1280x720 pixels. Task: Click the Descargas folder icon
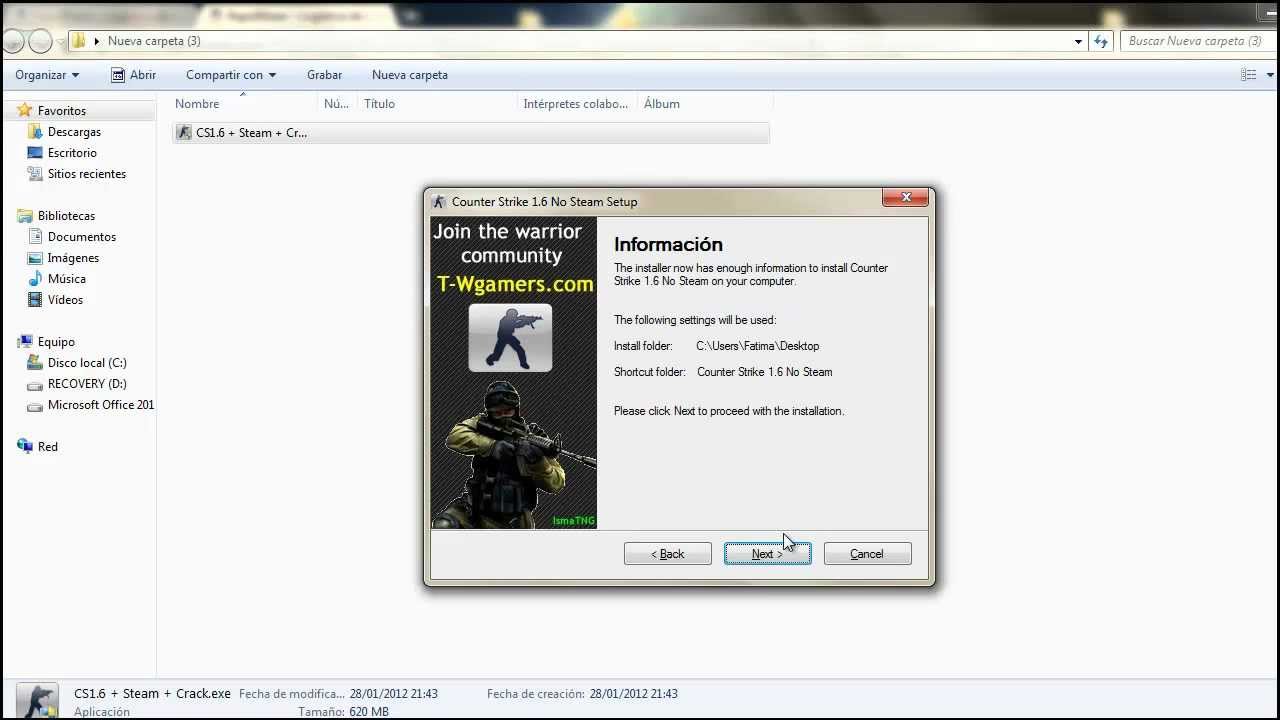36,132
